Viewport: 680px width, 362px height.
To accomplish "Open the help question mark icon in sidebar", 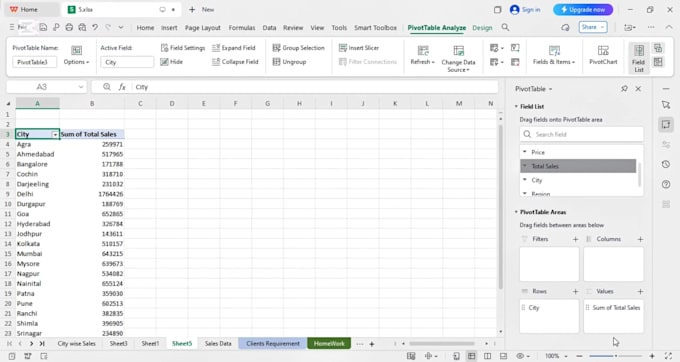I will pyautogui.click(x=666, y=184).
